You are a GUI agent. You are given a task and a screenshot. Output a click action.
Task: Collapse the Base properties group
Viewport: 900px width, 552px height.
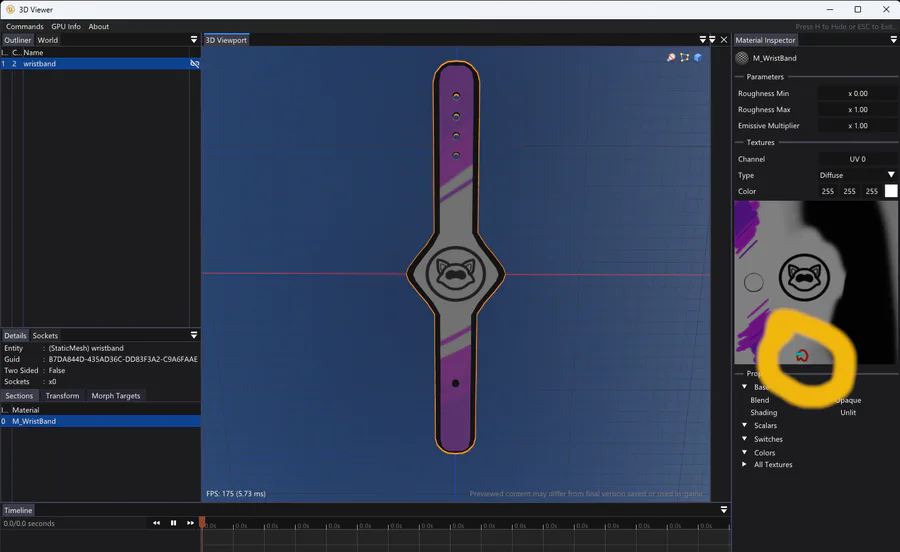pos(744,387)
